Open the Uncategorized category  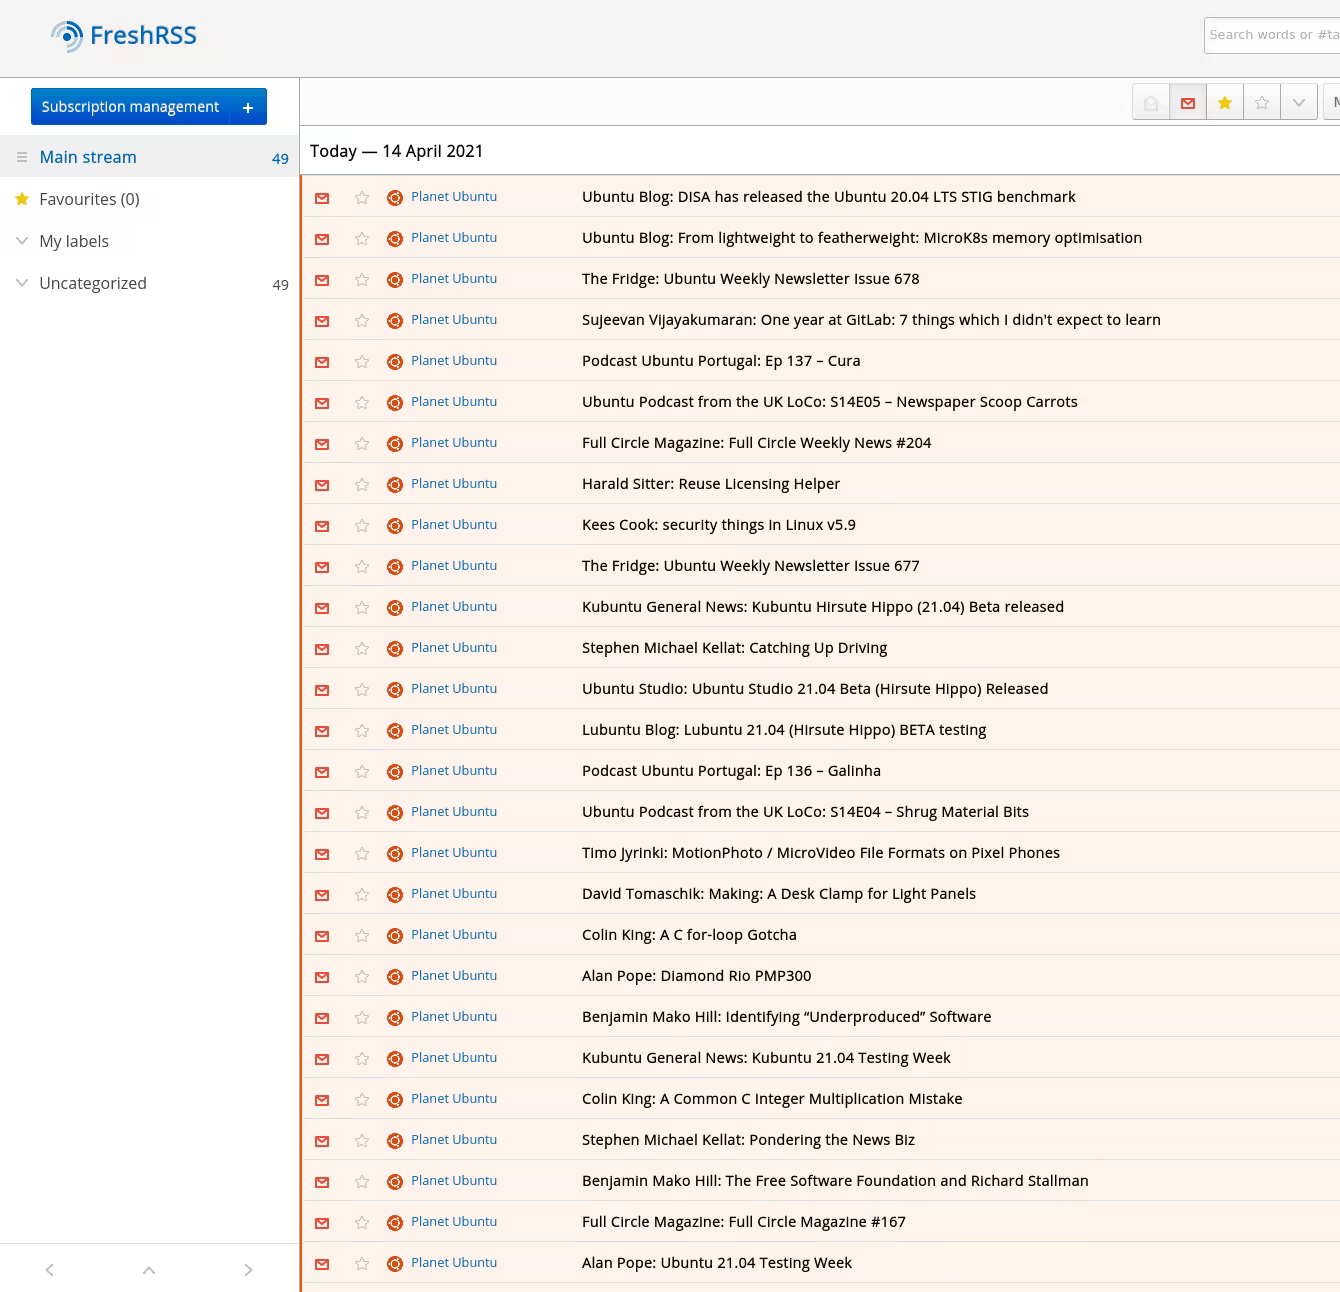(x=93, y=283)
